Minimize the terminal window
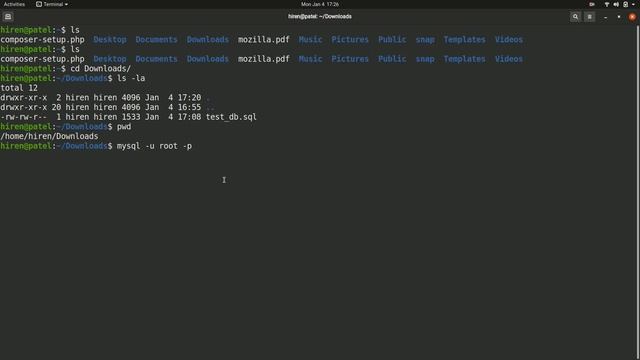The height and width of the screenshot is (360, 640). coord(605,17)
